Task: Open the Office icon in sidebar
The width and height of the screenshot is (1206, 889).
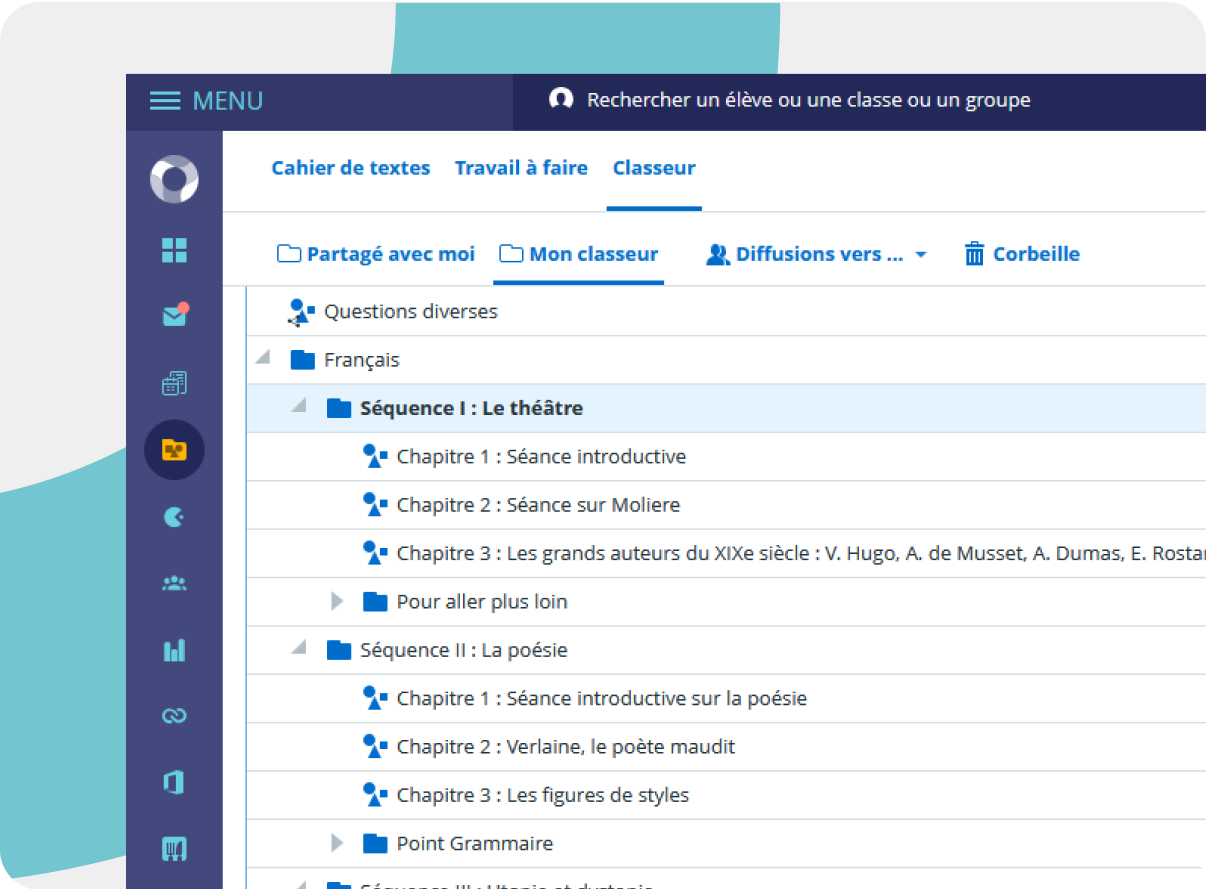Action: 174,782
